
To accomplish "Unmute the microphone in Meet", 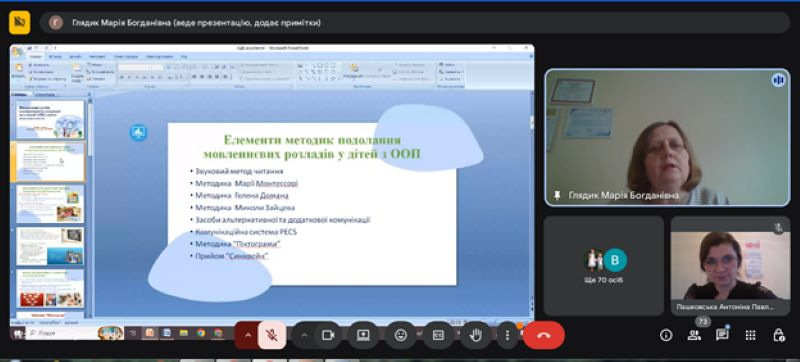I will click(x=271, y=335).
